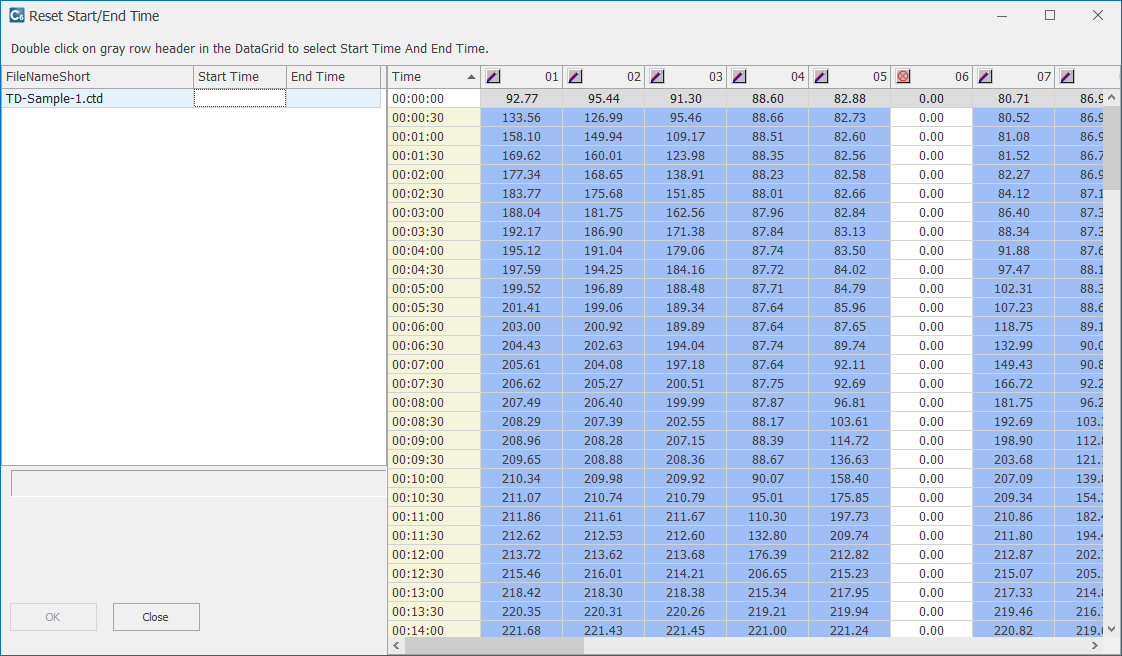
Task: Click the Time column header
Action: pyautogui.click(x=434, y=77)
